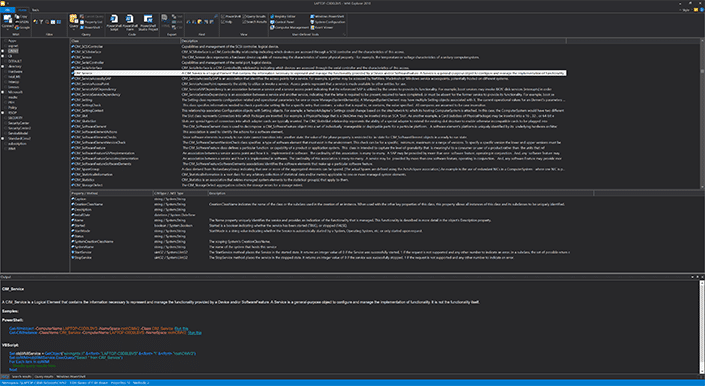Switch to the Tools ribbon tab

click(x=35, y=10)
